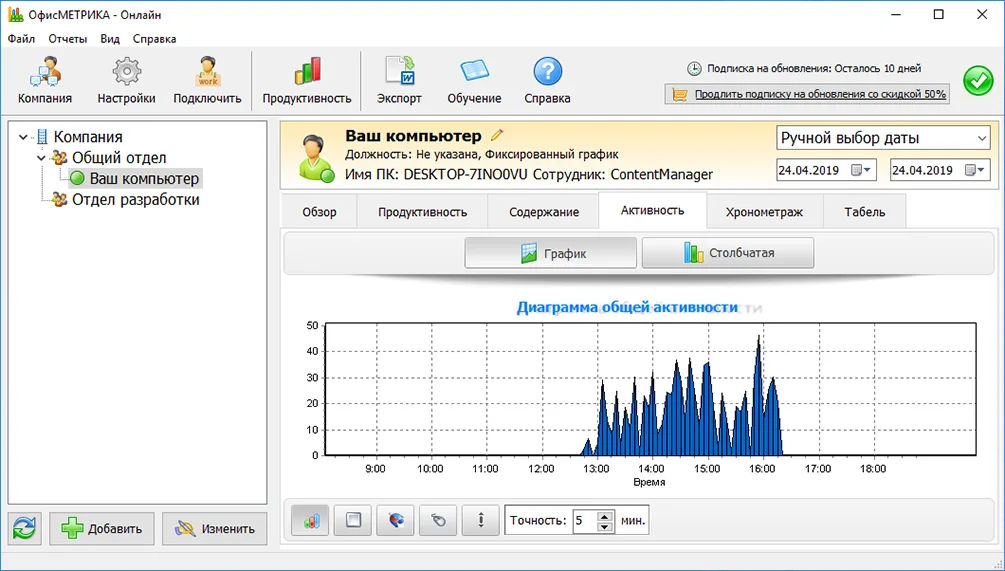Collapse the Общий отдел tree node
This screenshot has height=571, width=1005.
[x=42, y=158]
